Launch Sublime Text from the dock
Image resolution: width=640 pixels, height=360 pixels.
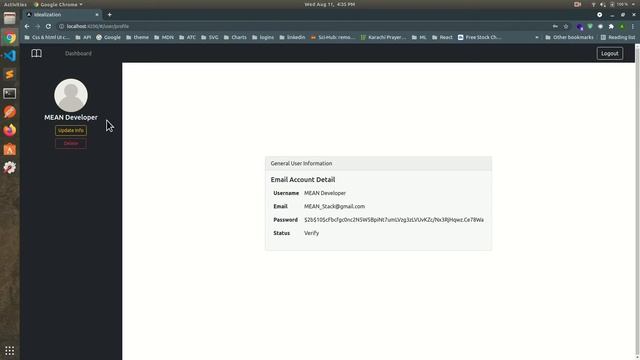(10, 75)
